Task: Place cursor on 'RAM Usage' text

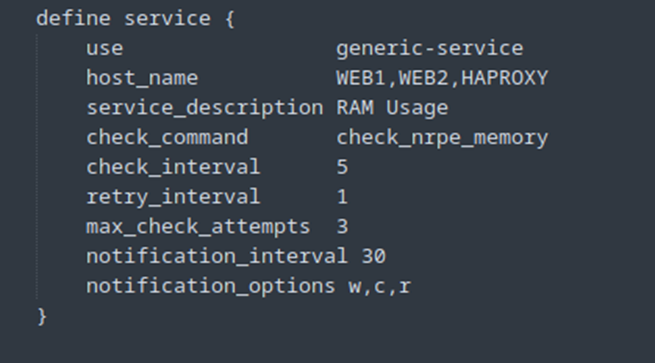Action: pos(392,108)
